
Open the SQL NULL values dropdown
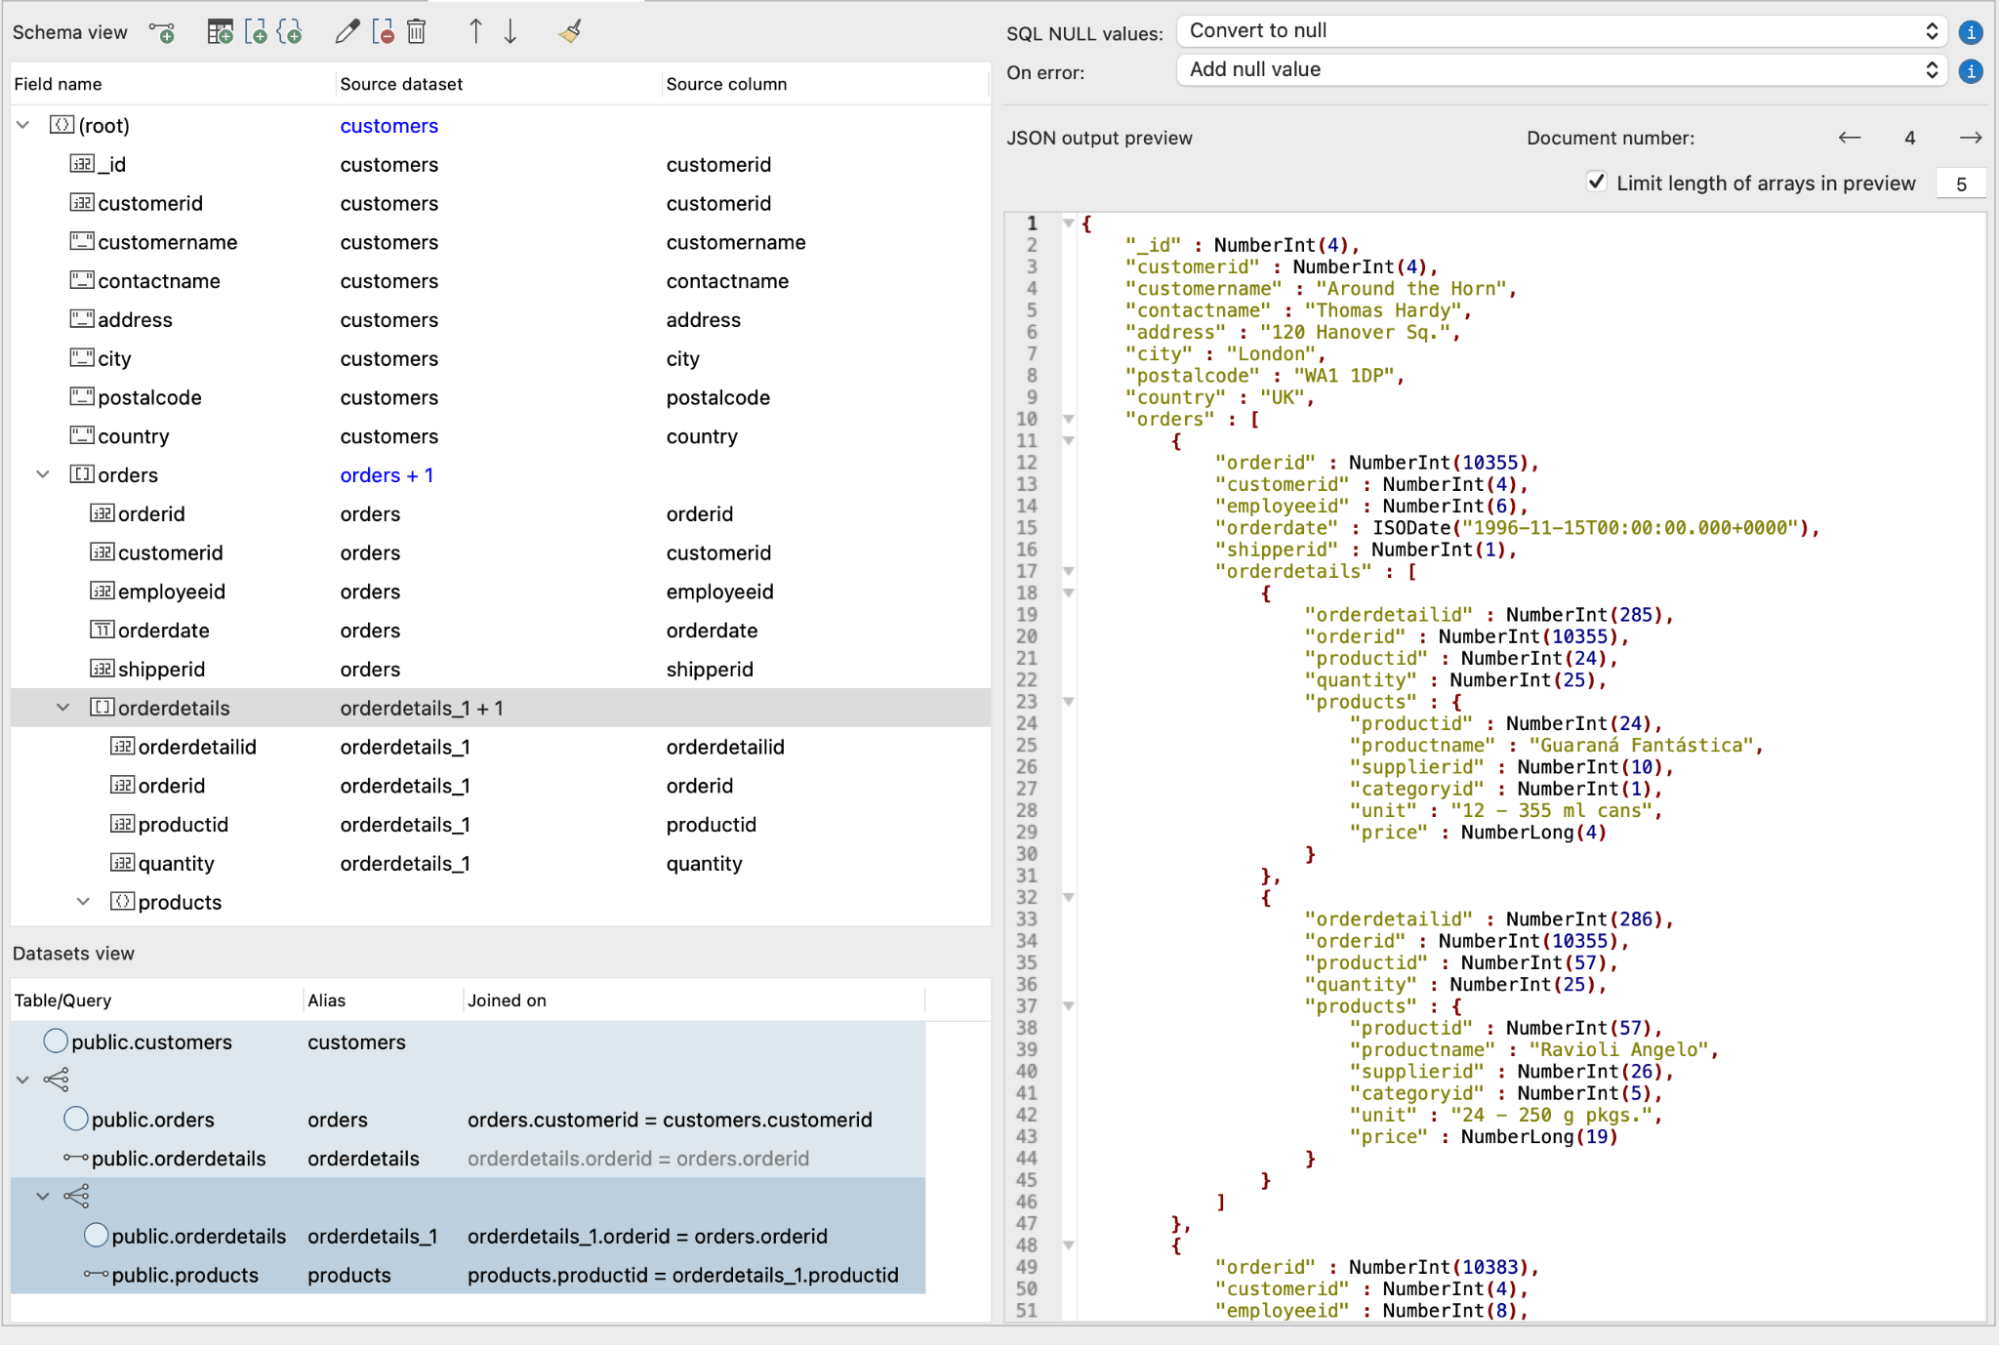coord(1560,31)
